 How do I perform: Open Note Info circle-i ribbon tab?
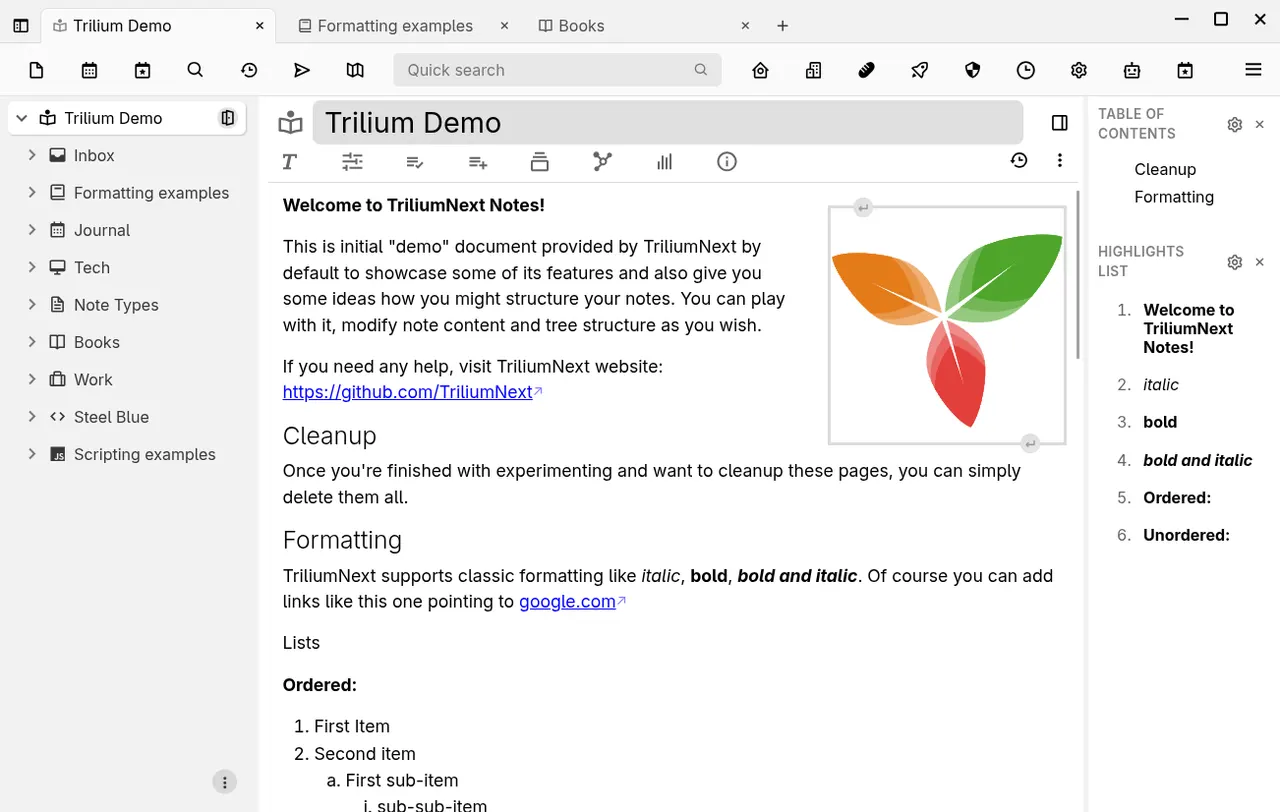(x=727, y=161)
